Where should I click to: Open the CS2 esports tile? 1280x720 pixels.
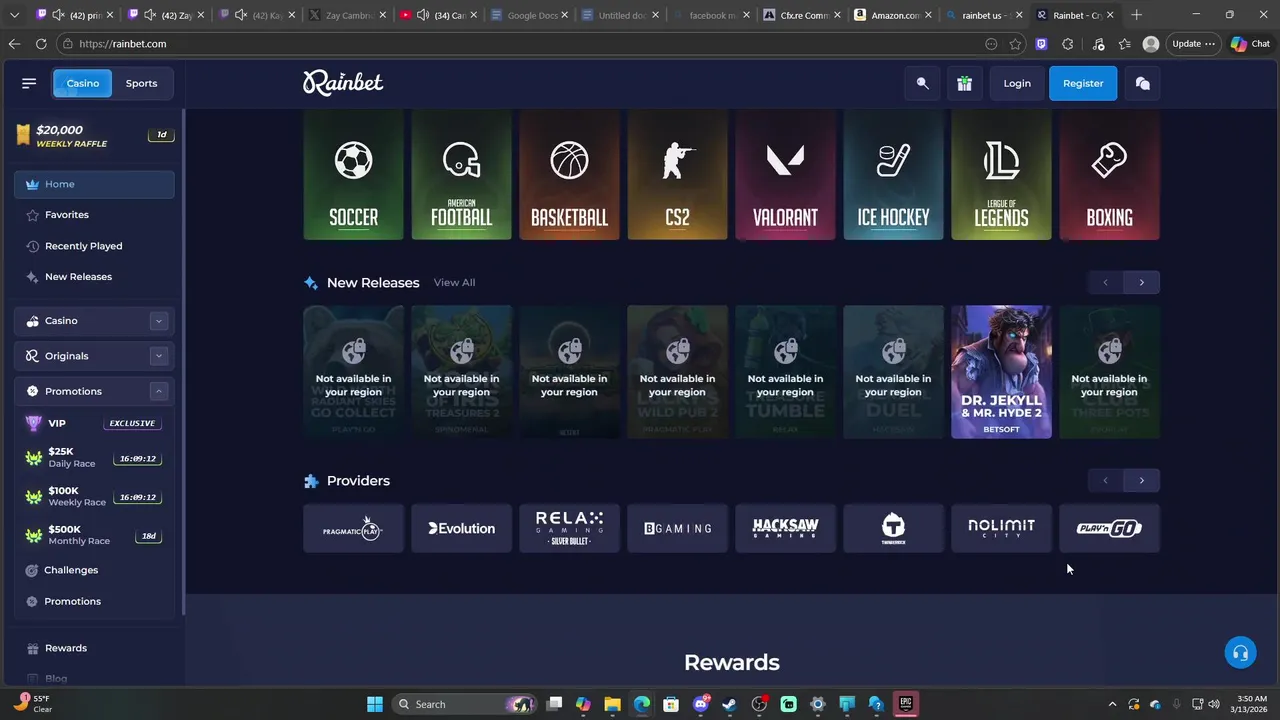point(677,175)
